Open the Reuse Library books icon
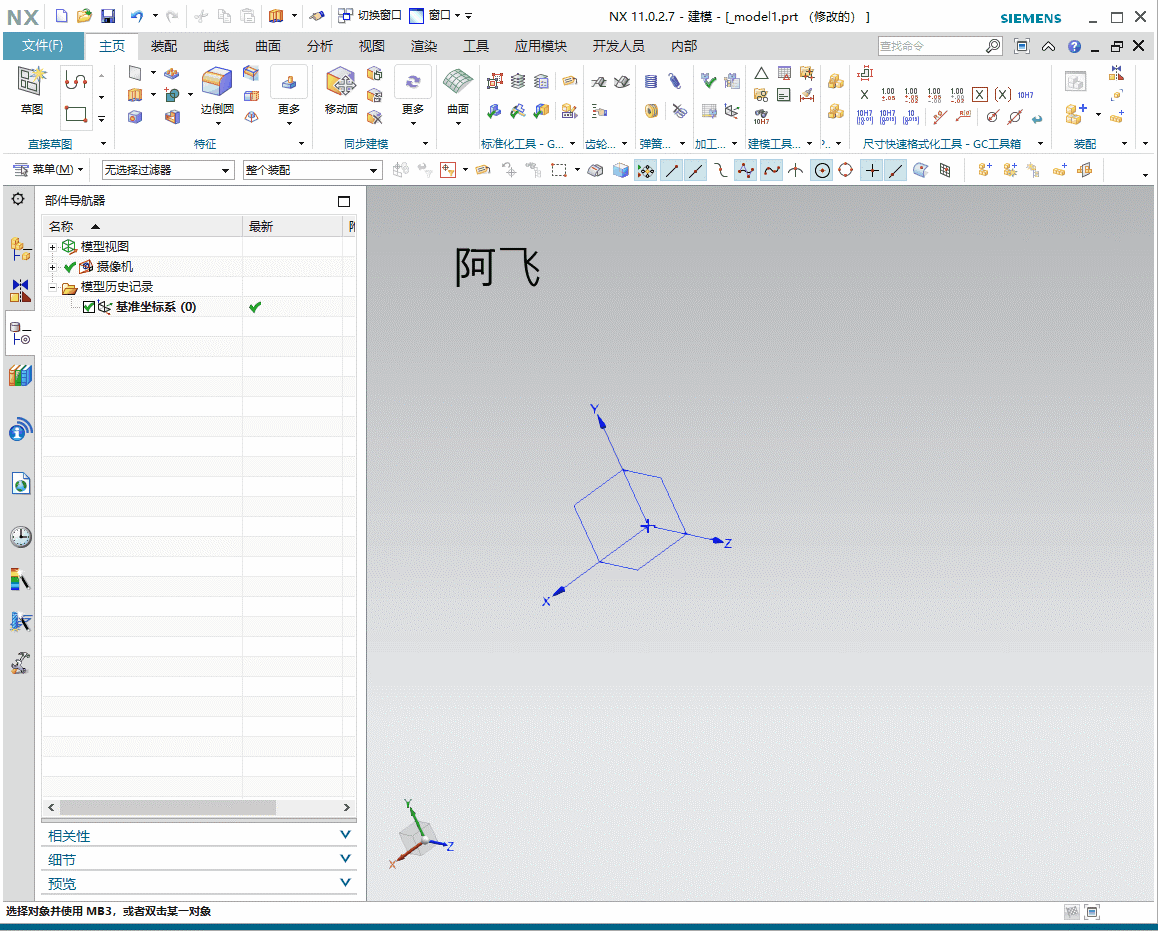 coord(21,375)
